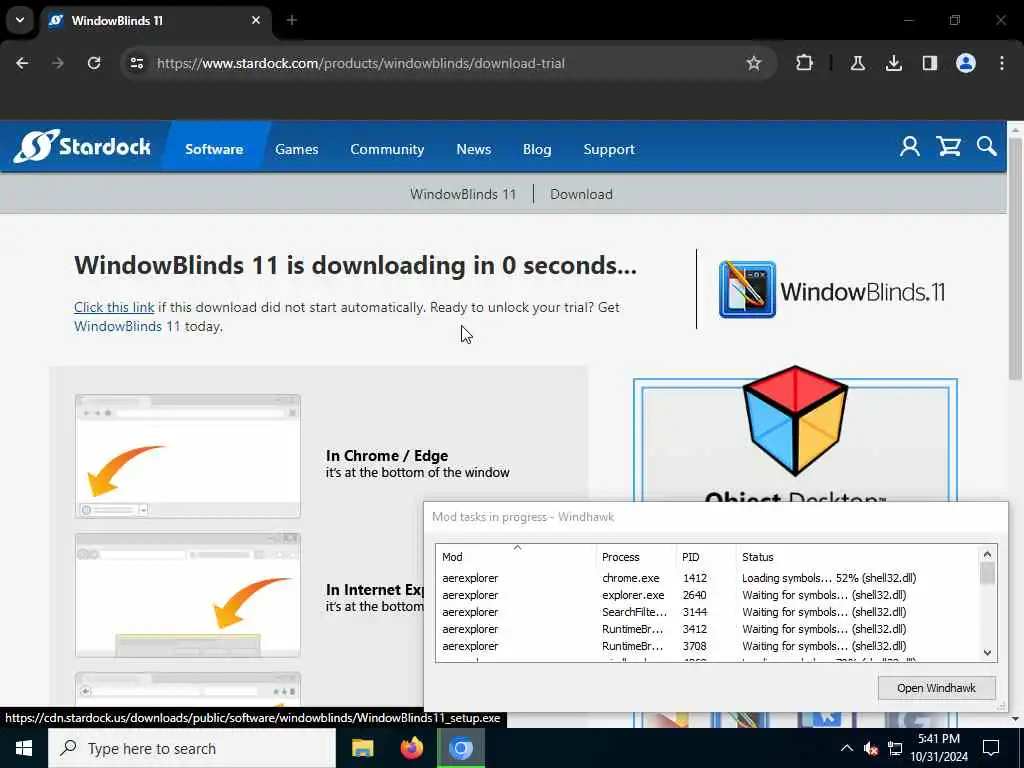Click the 'Click this link' download link
Viewport: 1024px width, 768px height.
114,307
